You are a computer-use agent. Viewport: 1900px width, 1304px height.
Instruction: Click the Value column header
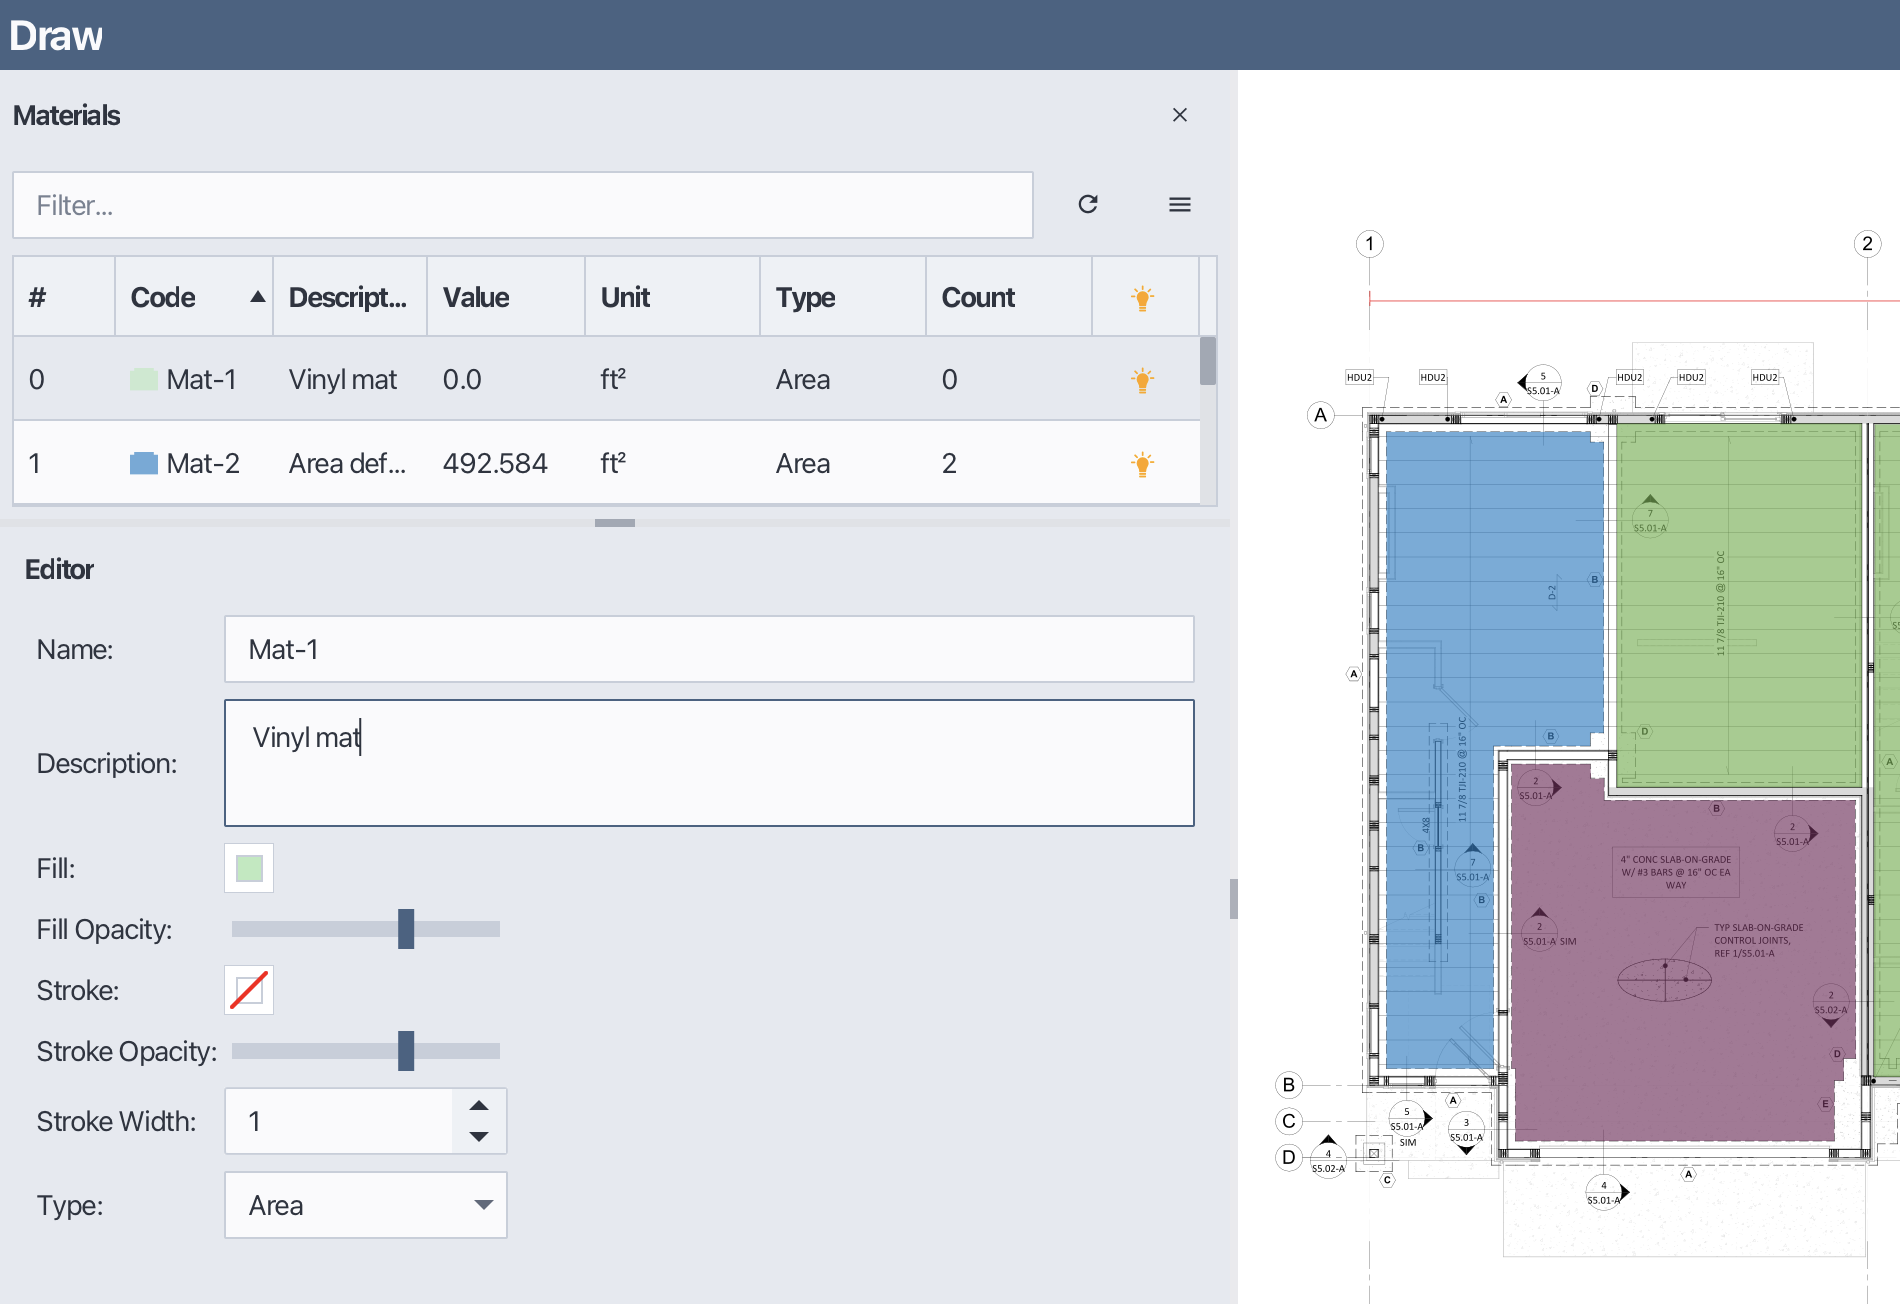505,297
